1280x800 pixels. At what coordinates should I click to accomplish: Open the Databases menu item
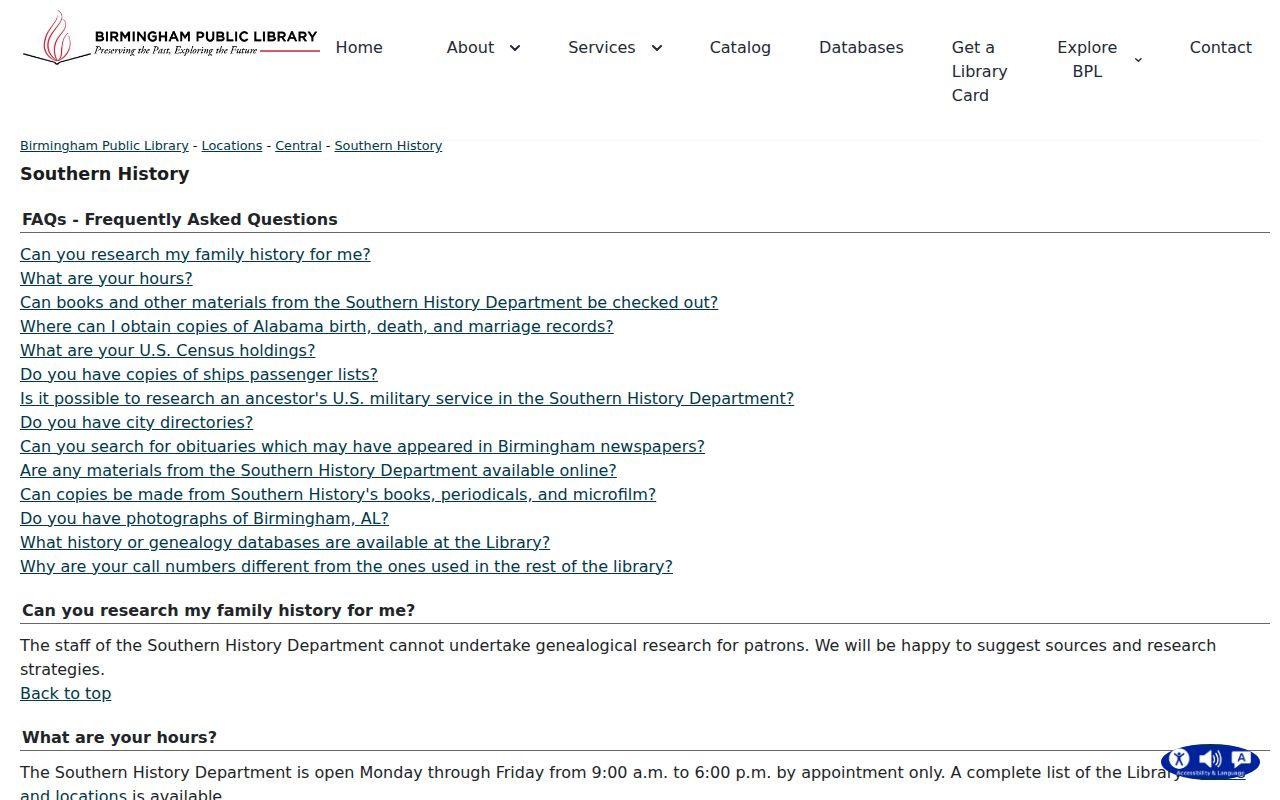tap(861, 47)
